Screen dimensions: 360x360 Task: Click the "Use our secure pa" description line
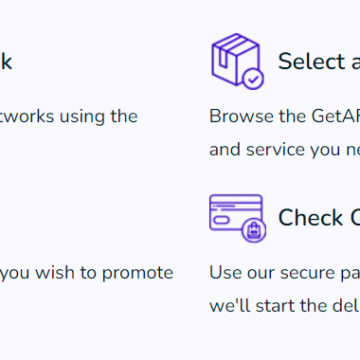285,273
